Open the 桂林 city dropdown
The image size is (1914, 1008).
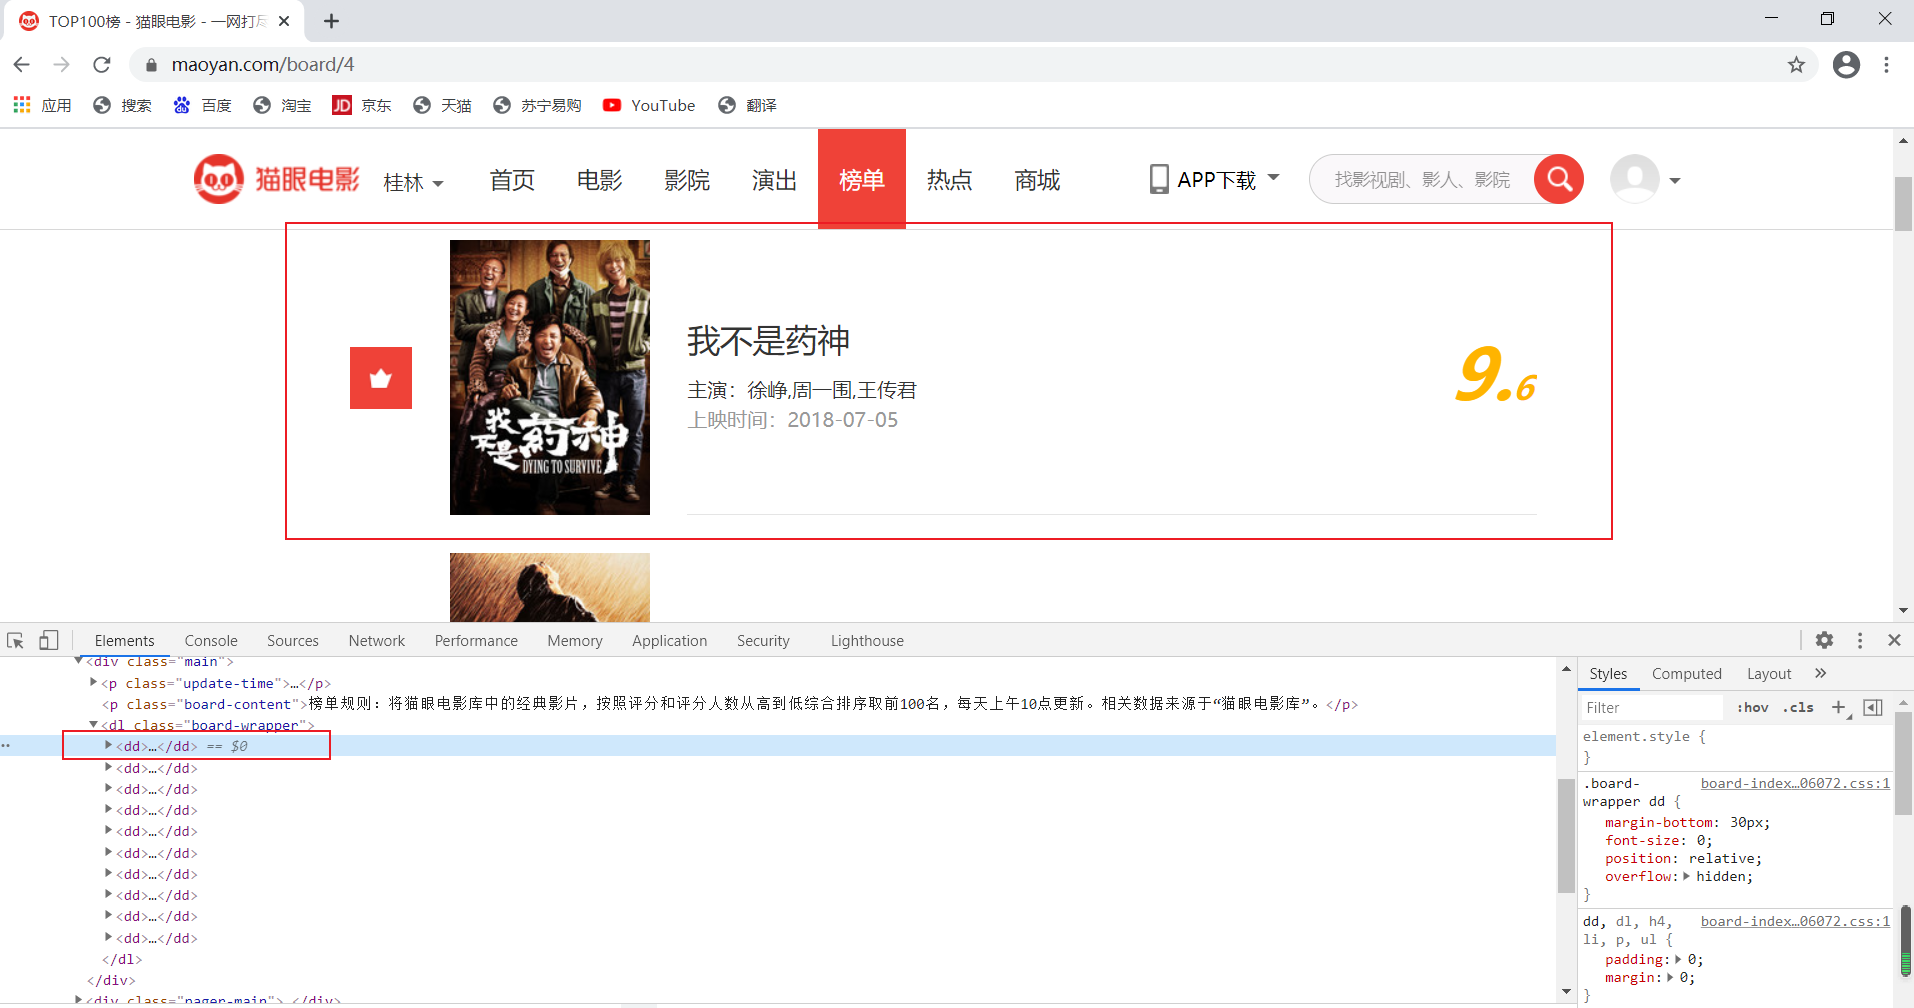coord(413,183)
